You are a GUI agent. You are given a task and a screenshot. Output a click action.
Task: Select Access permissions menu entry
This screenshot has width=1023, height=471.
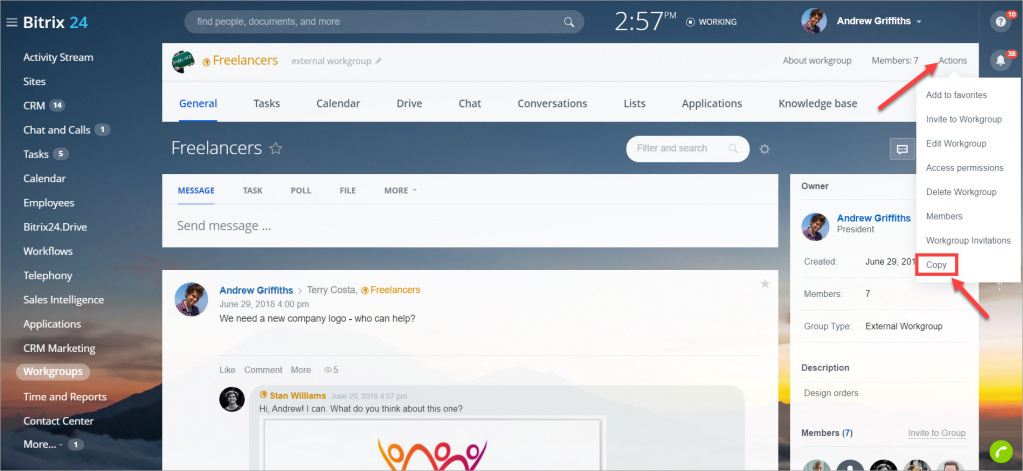click(964, 168)
